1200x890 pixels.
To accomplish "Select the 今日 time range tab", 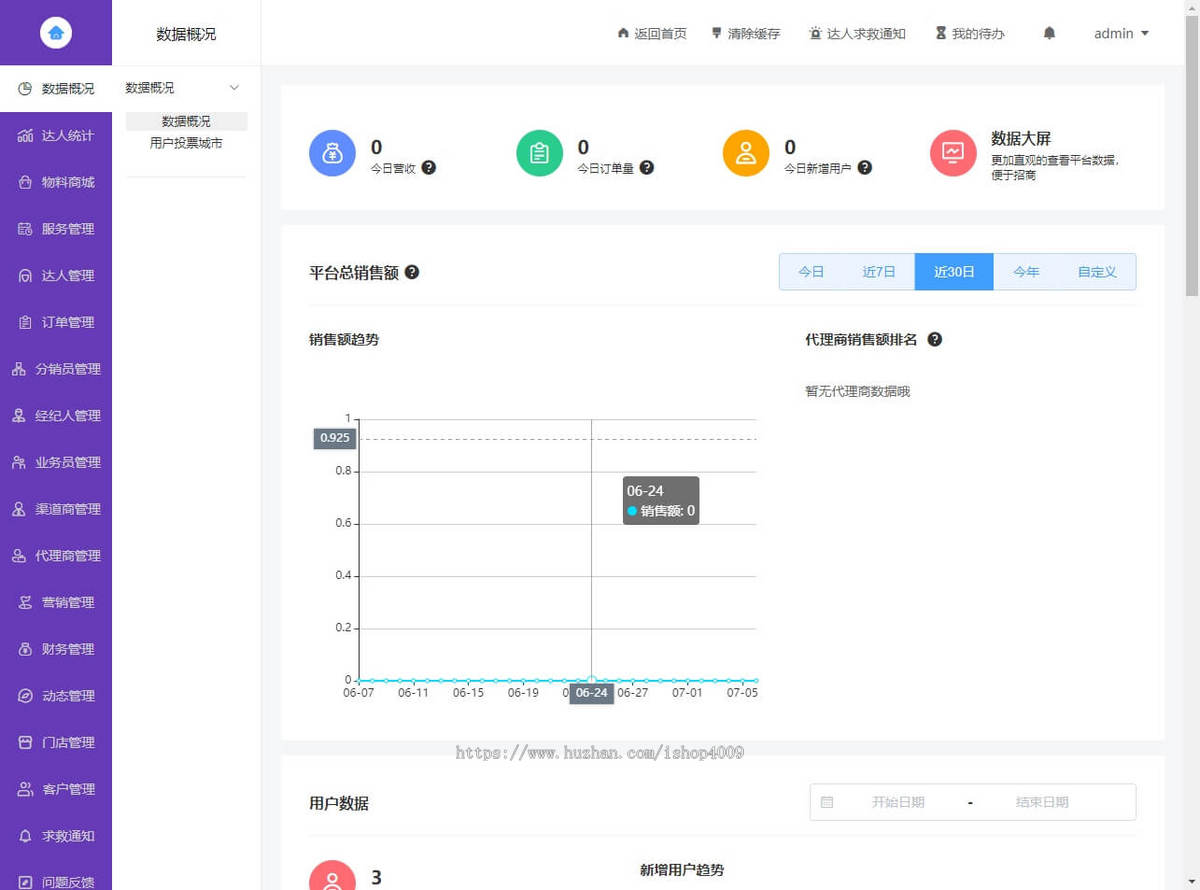I will coord(811,271).
